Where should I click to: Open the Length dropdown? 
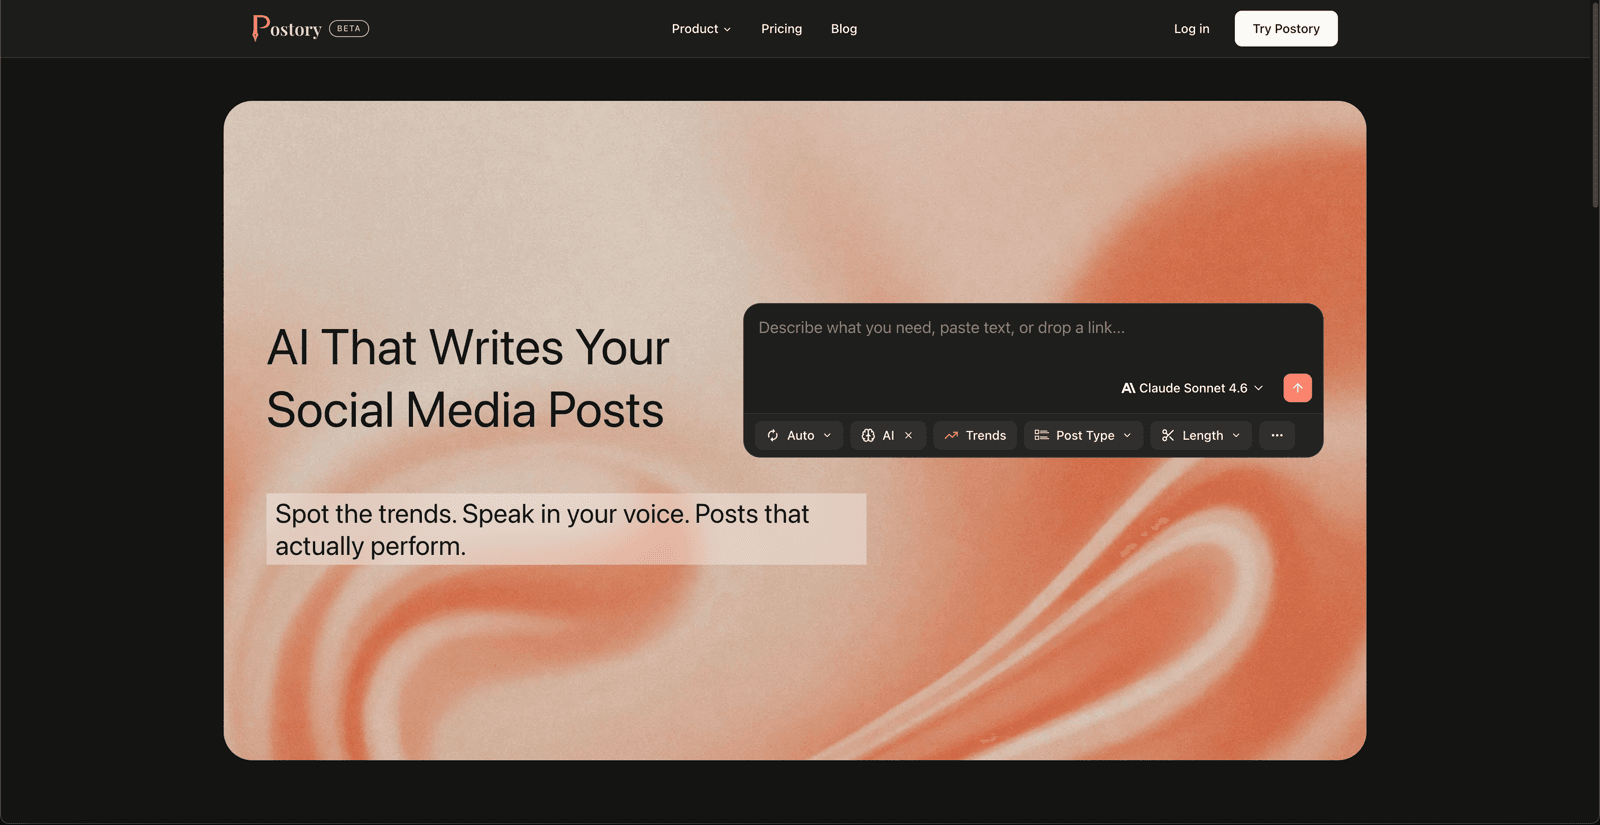(1201, 435)
